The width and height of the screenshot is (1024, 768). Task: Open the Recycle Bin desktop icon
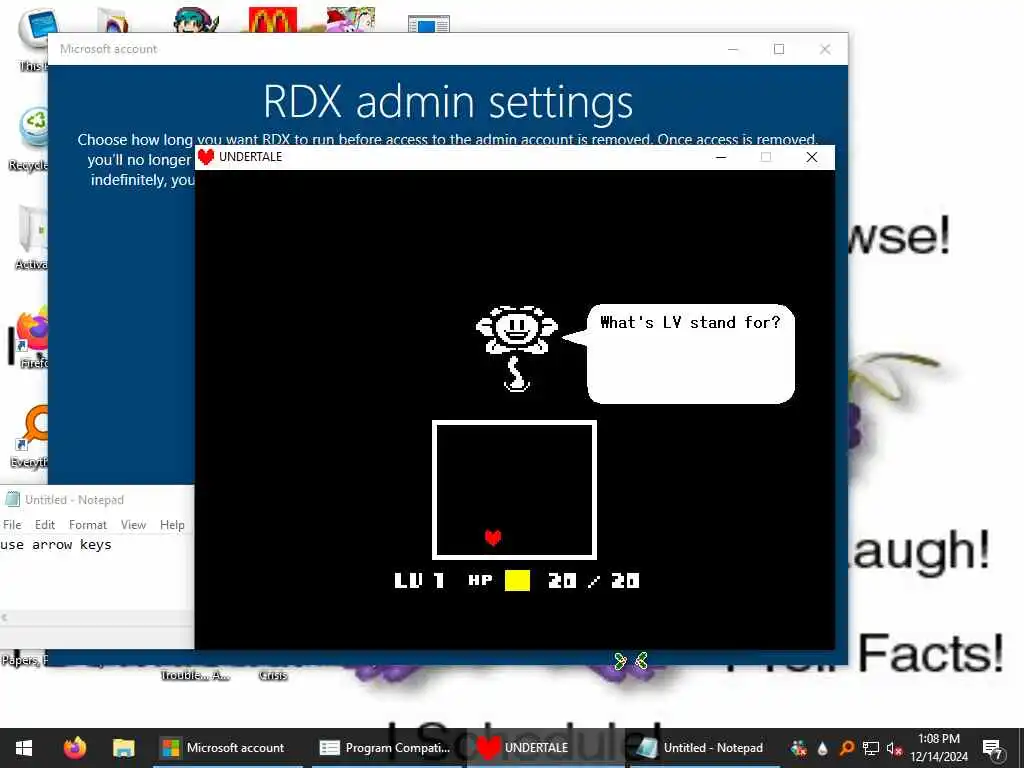pos(31,138)
